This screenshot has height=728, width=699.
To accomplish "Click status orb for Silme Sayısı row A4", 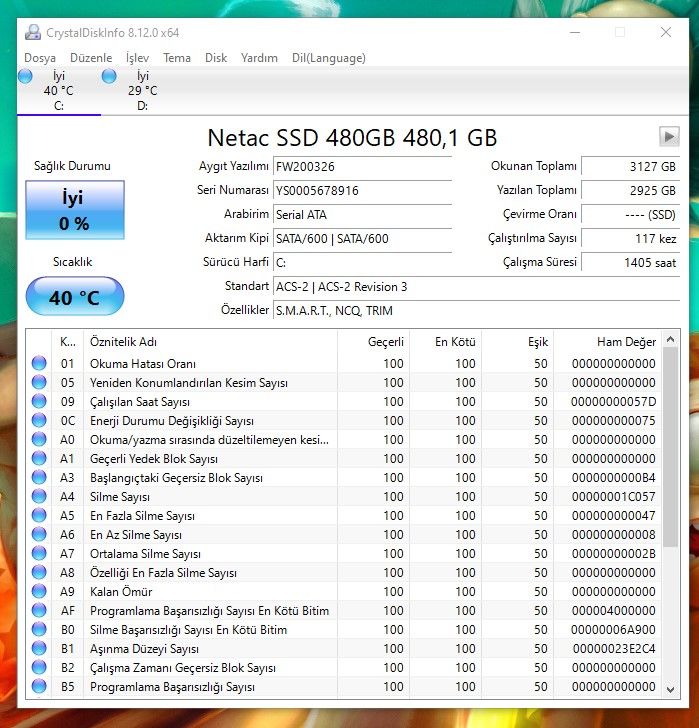I will coord(39,496).
